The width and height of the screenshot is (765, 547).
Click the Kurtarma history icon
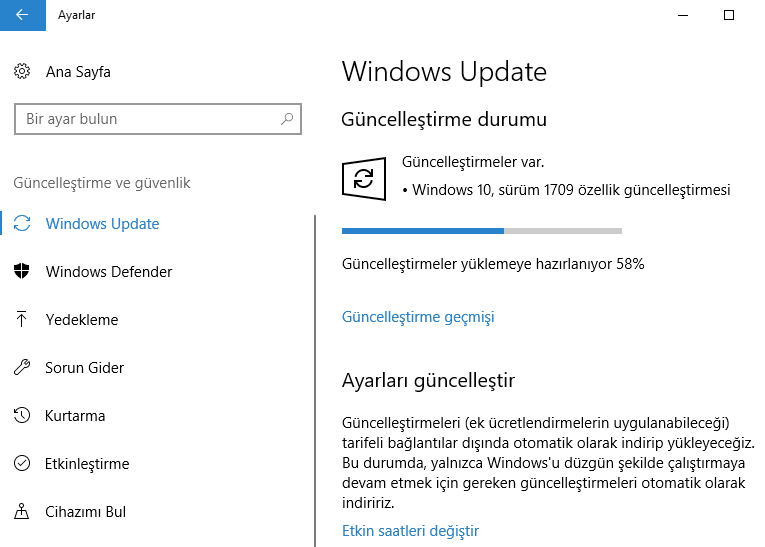(x=22, y=416)
